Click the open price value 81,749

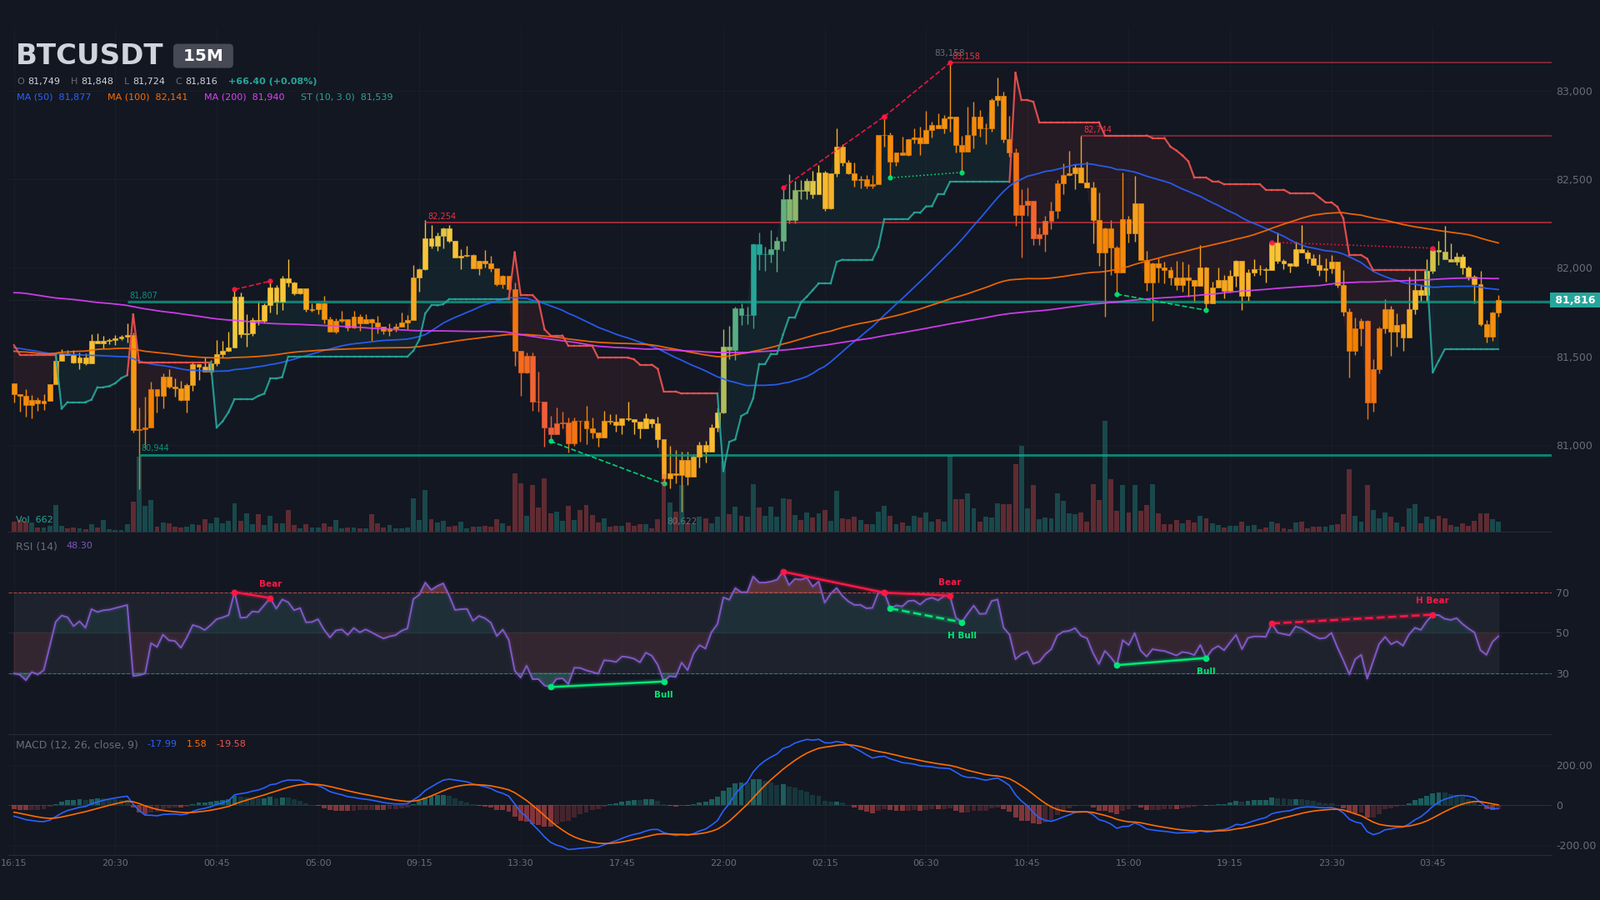tap(44, 81)
